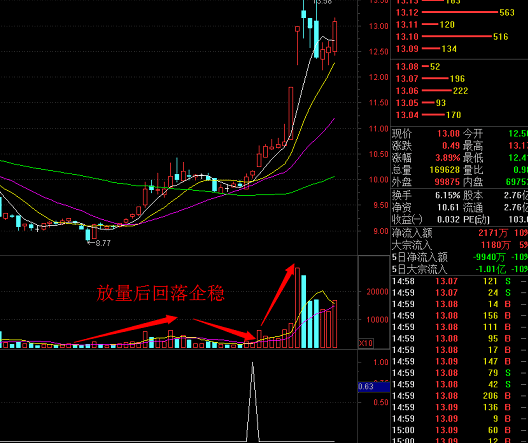The height and width of the screenshot is (443, 528).
Task: Click the 0.50 indicator axis label
Action: tap(381, 402)
